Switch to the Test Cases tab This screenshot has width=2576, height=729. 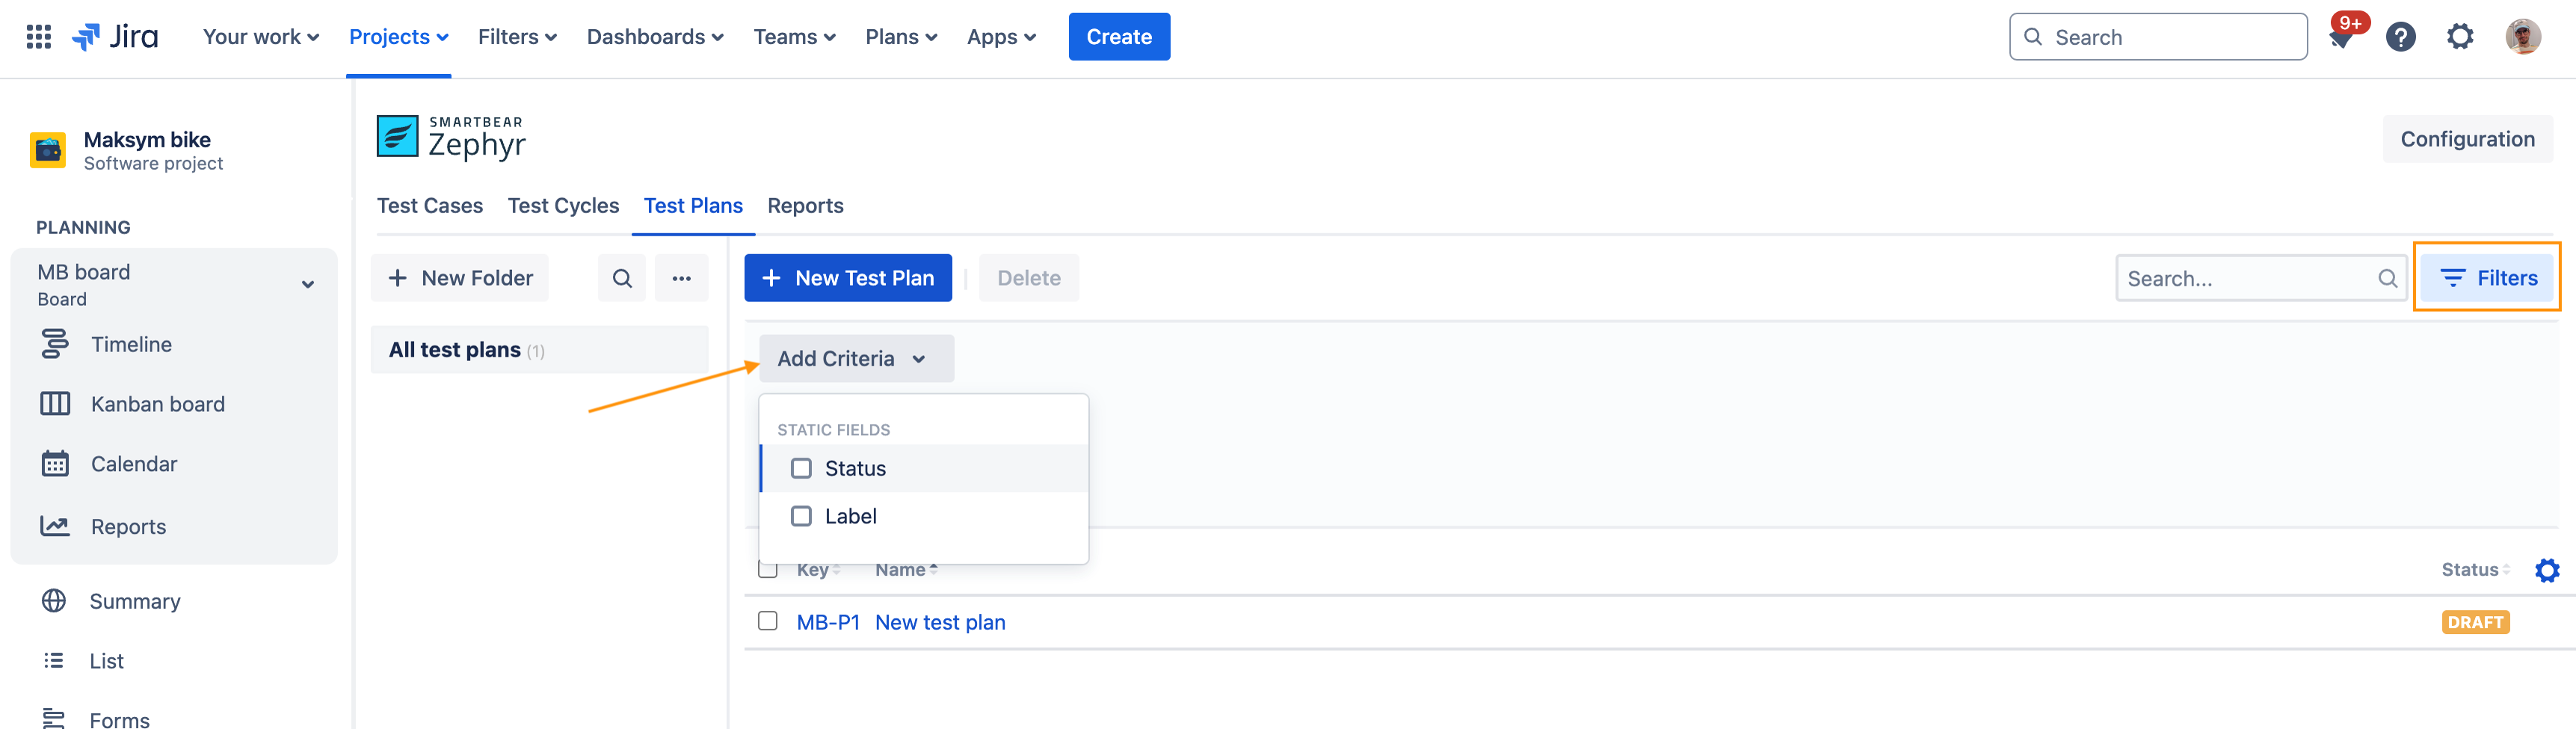pos(429,206)
